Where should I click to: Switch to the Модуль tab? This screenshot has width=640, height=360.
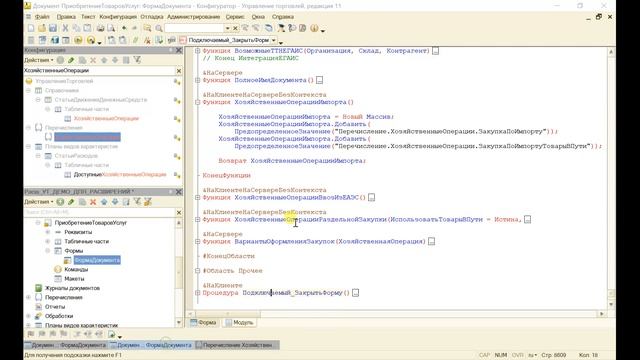point(240,322)
